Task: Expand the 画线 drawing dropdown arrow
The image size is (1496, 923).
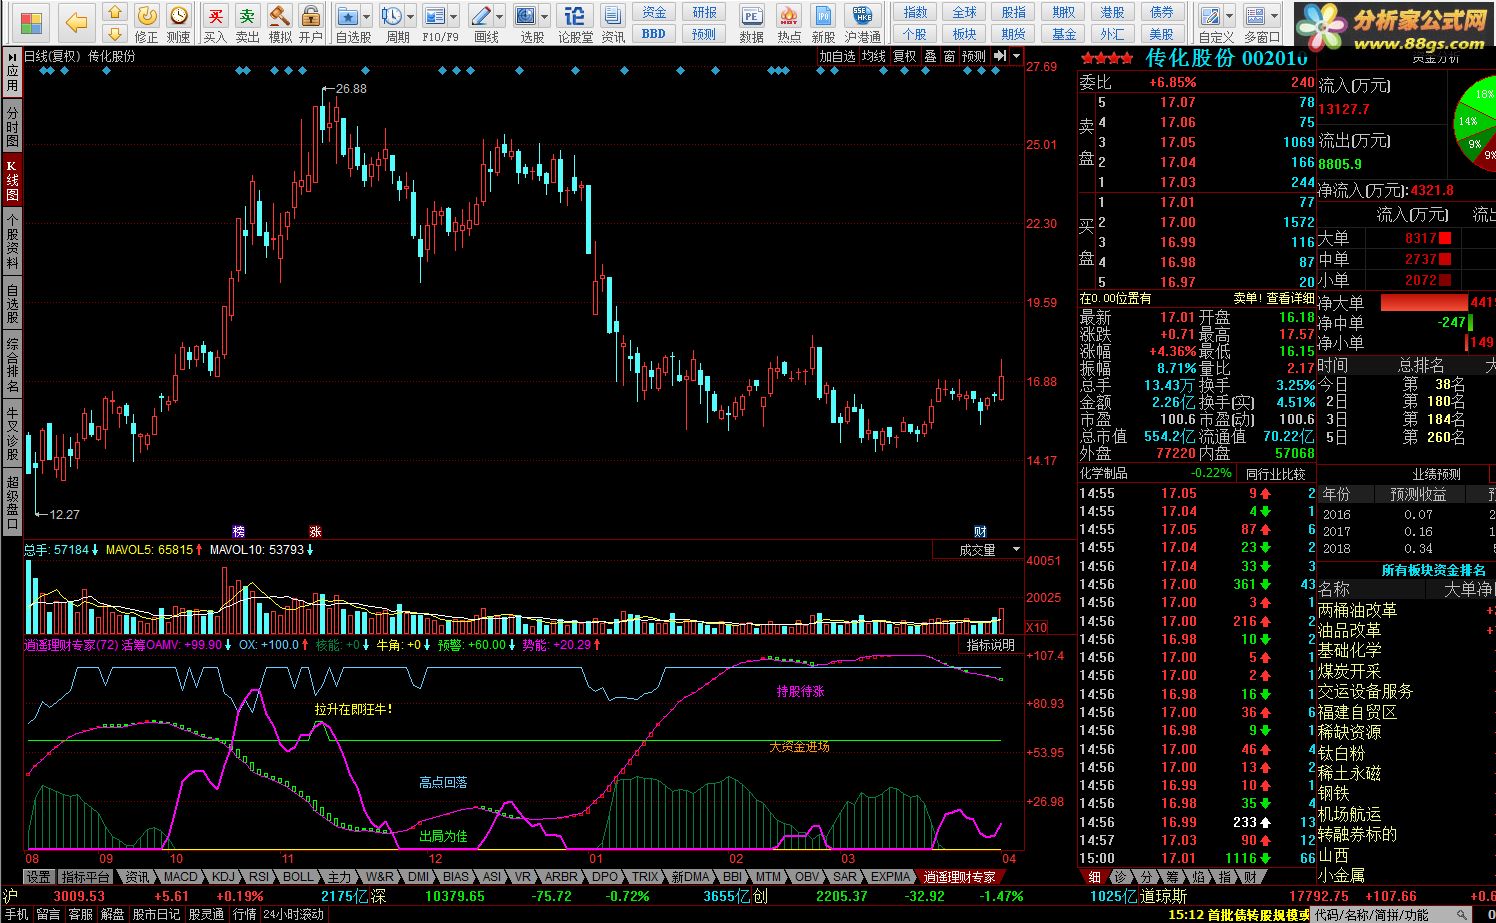Action: (x=499, y=17)
